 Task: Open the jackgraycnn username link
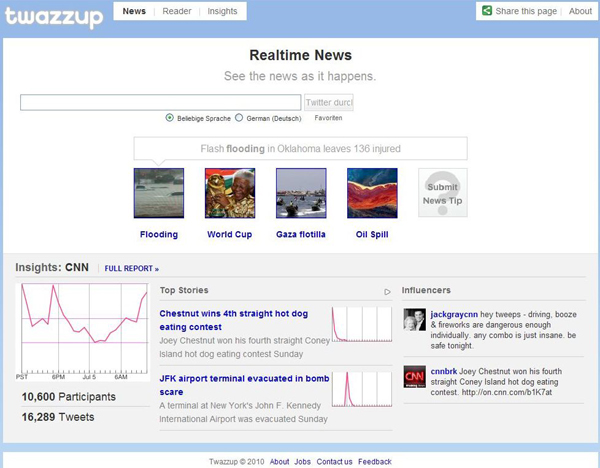[454, 314]
